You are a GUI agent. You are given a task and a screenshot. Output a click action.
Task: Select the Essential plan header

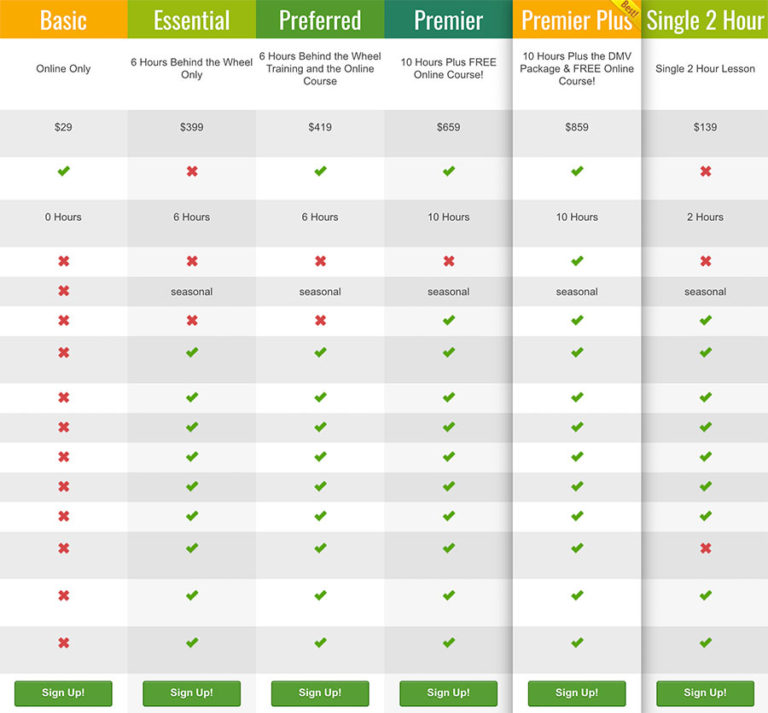192,20
